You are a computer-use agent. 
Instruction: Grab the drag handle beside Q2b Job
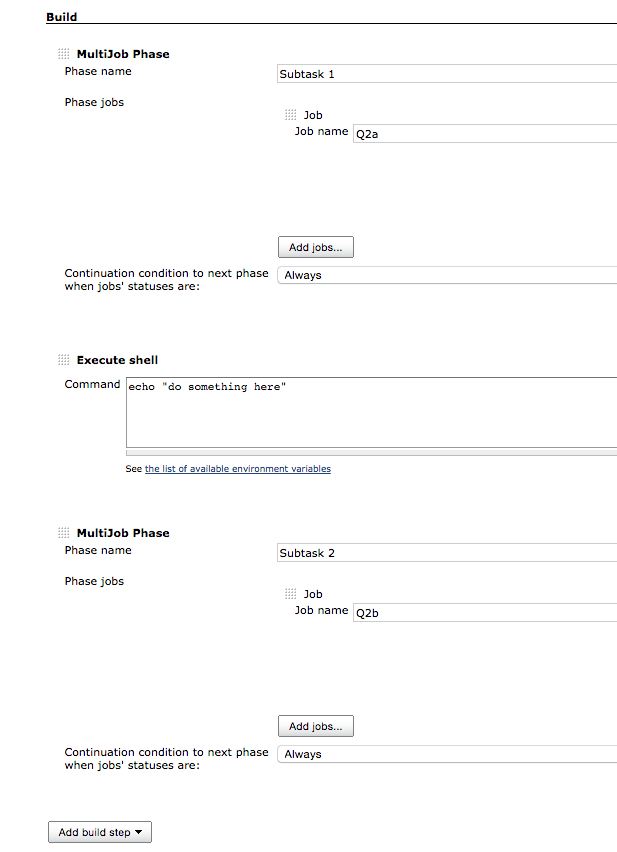pyautogui.click(x=291, y=594)
